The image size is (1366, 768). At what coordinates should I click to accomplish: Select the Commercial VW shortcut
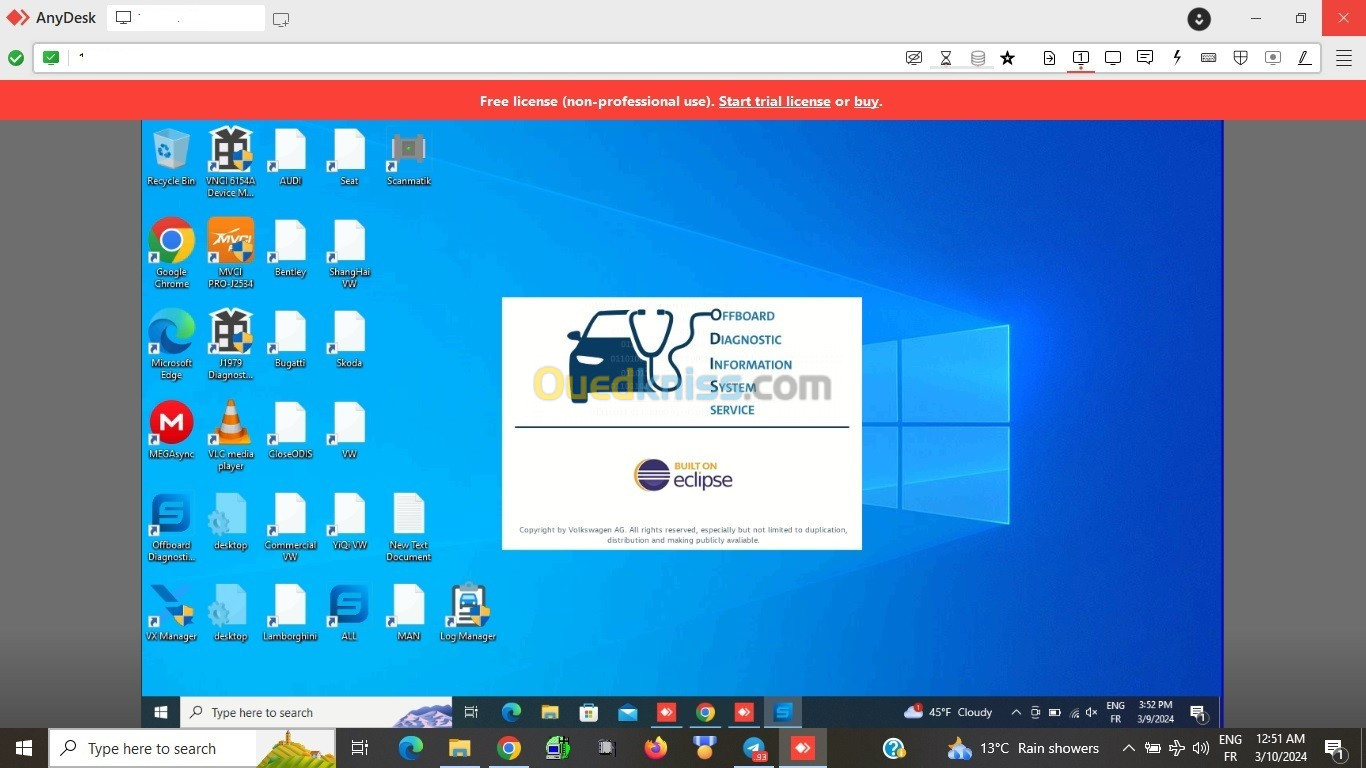[290, 525]
